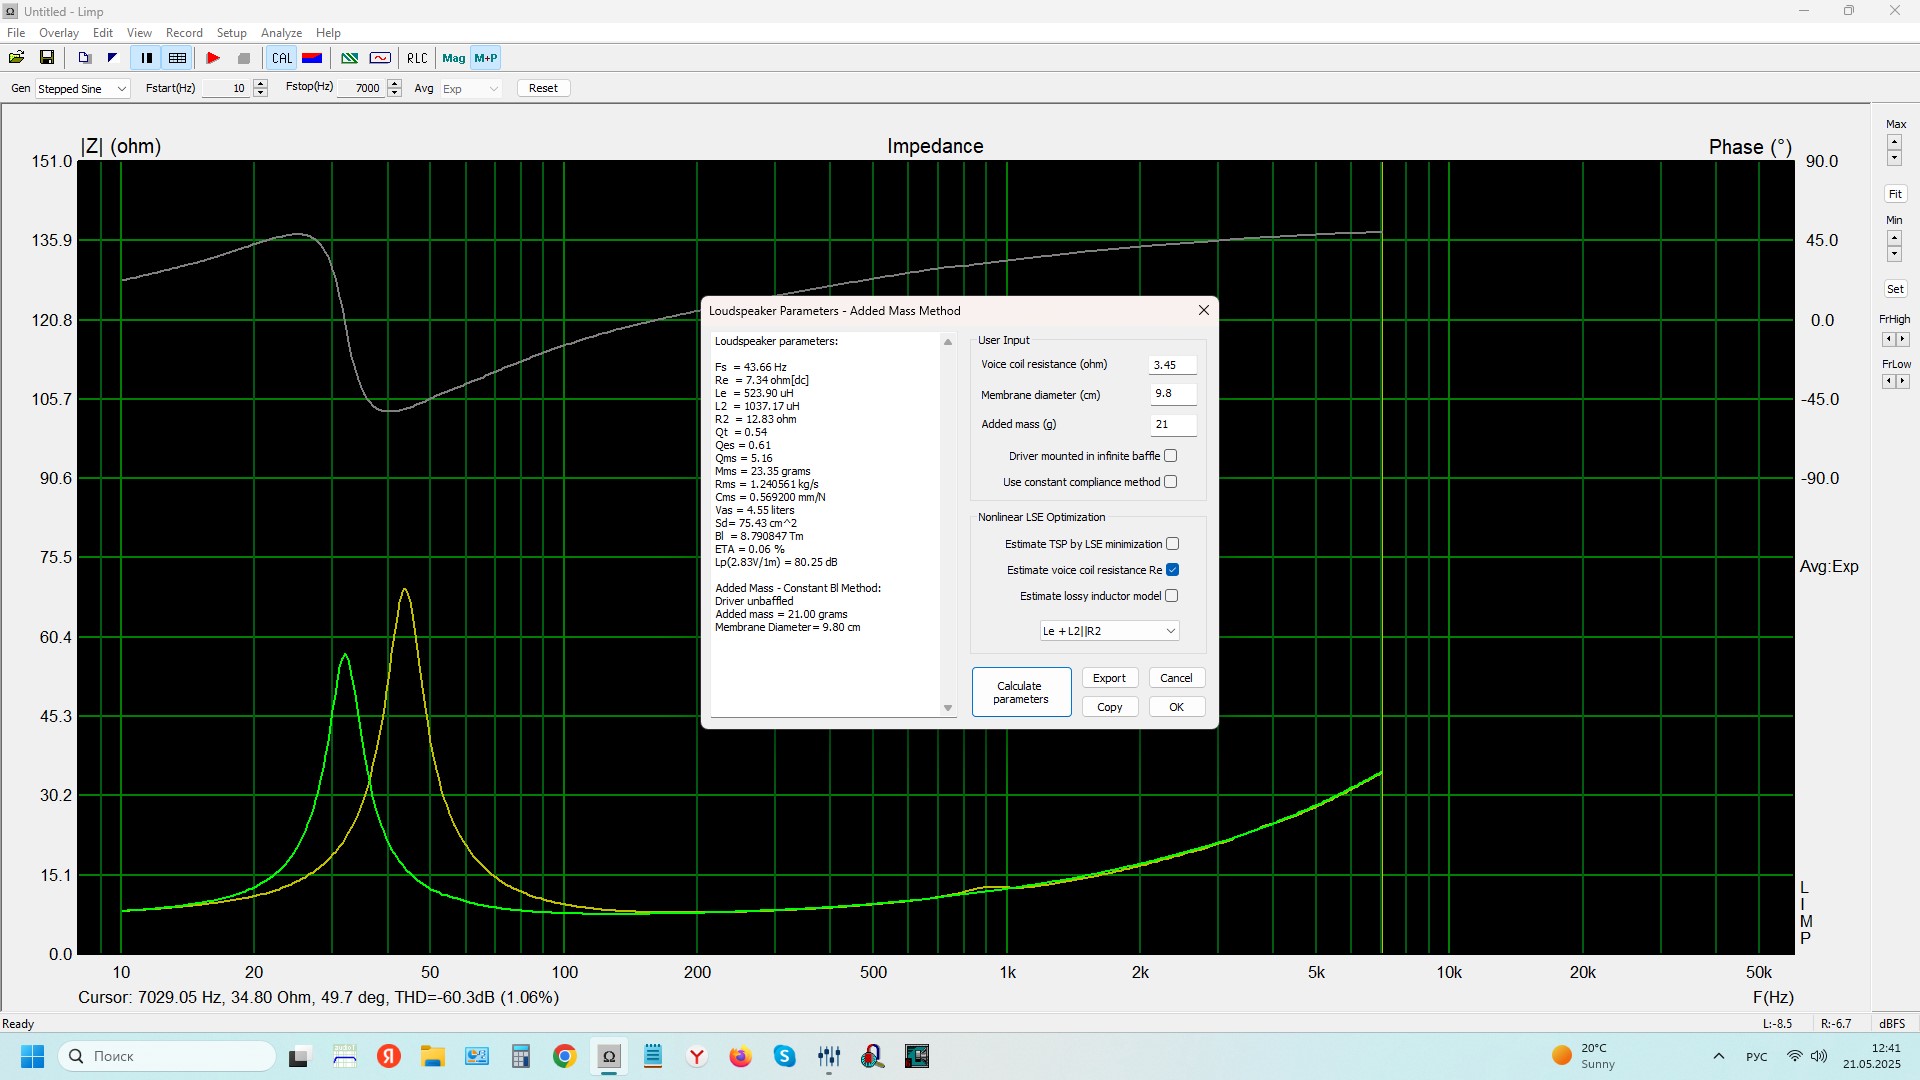
Task: Open the Stepped Sine generator dropdown
Action: (x=83, y=89)
